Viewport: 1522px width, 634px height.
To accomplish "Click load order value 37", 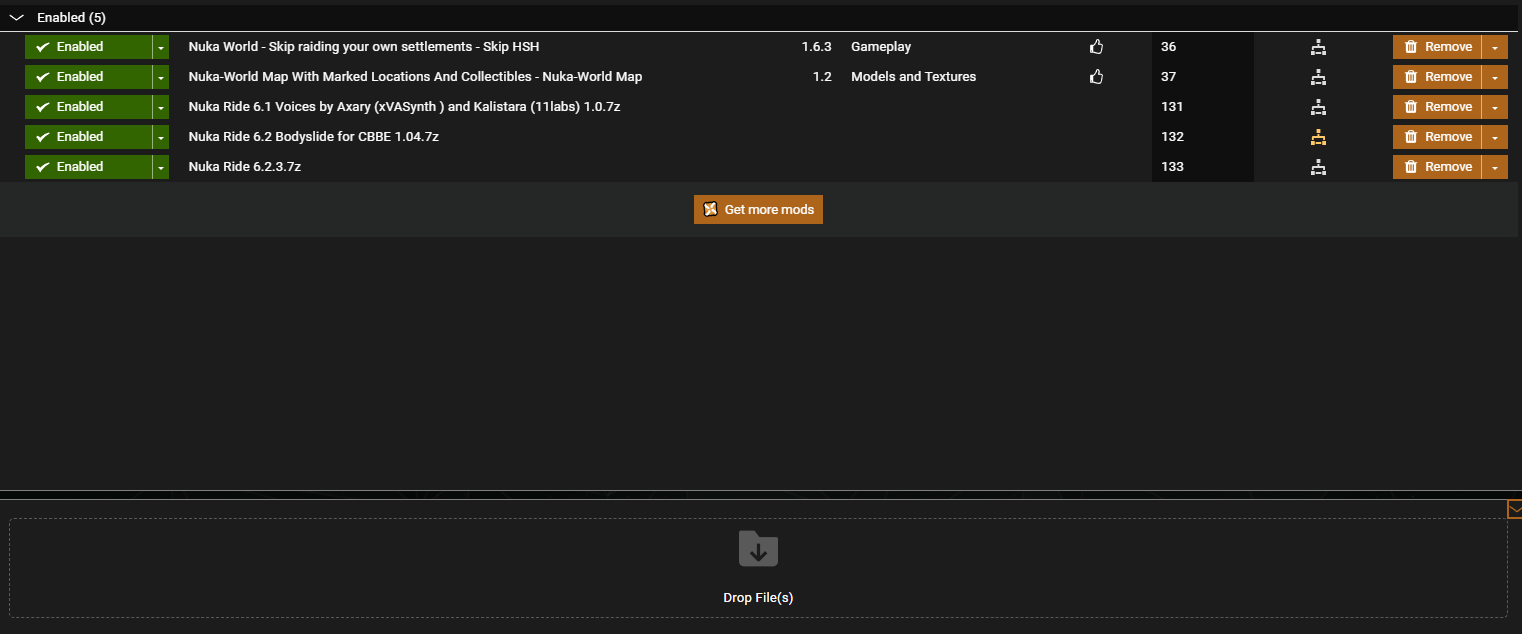I will pos(1168,77).
